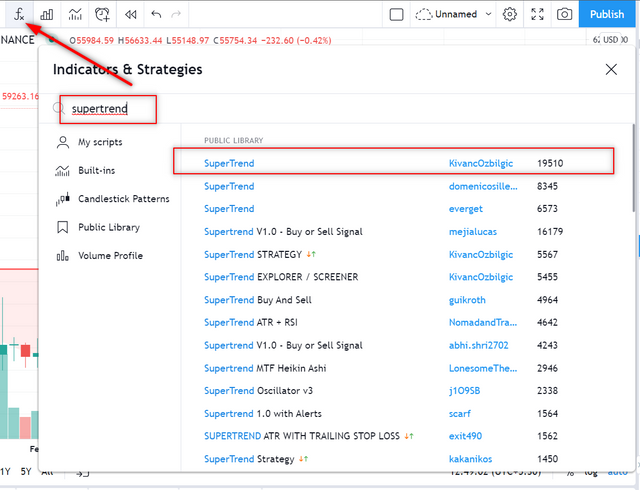This screenshot has width=640, height=490.
Task: Add SUPERTREND ATR WITH TRAILING STOP LOSS
Action: pyautogui.click(x=393, y=436)
